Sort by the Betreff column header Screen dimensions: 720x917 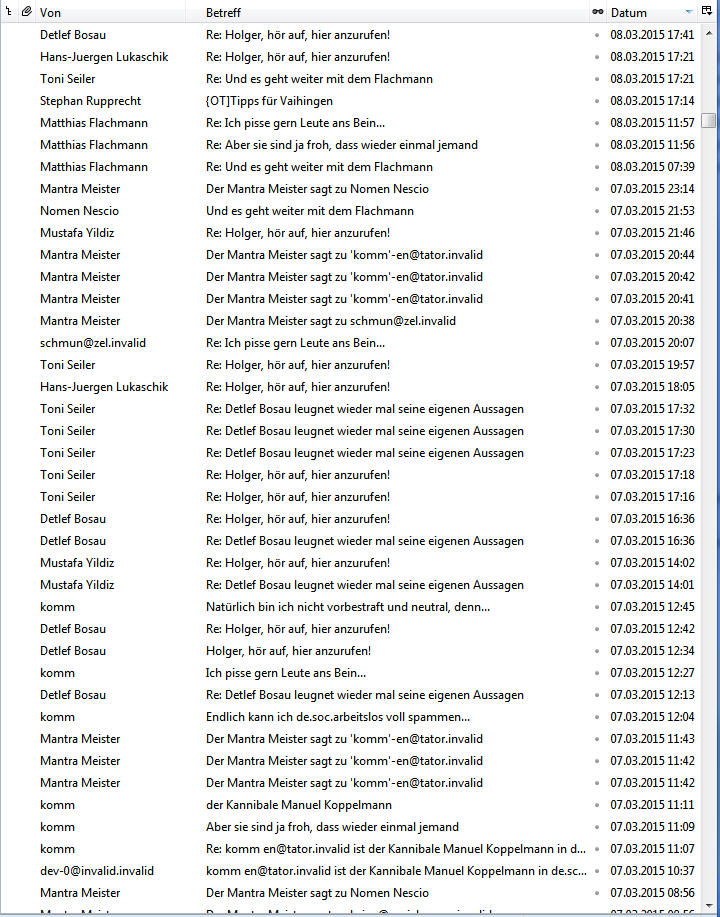[x=223, y=12]
